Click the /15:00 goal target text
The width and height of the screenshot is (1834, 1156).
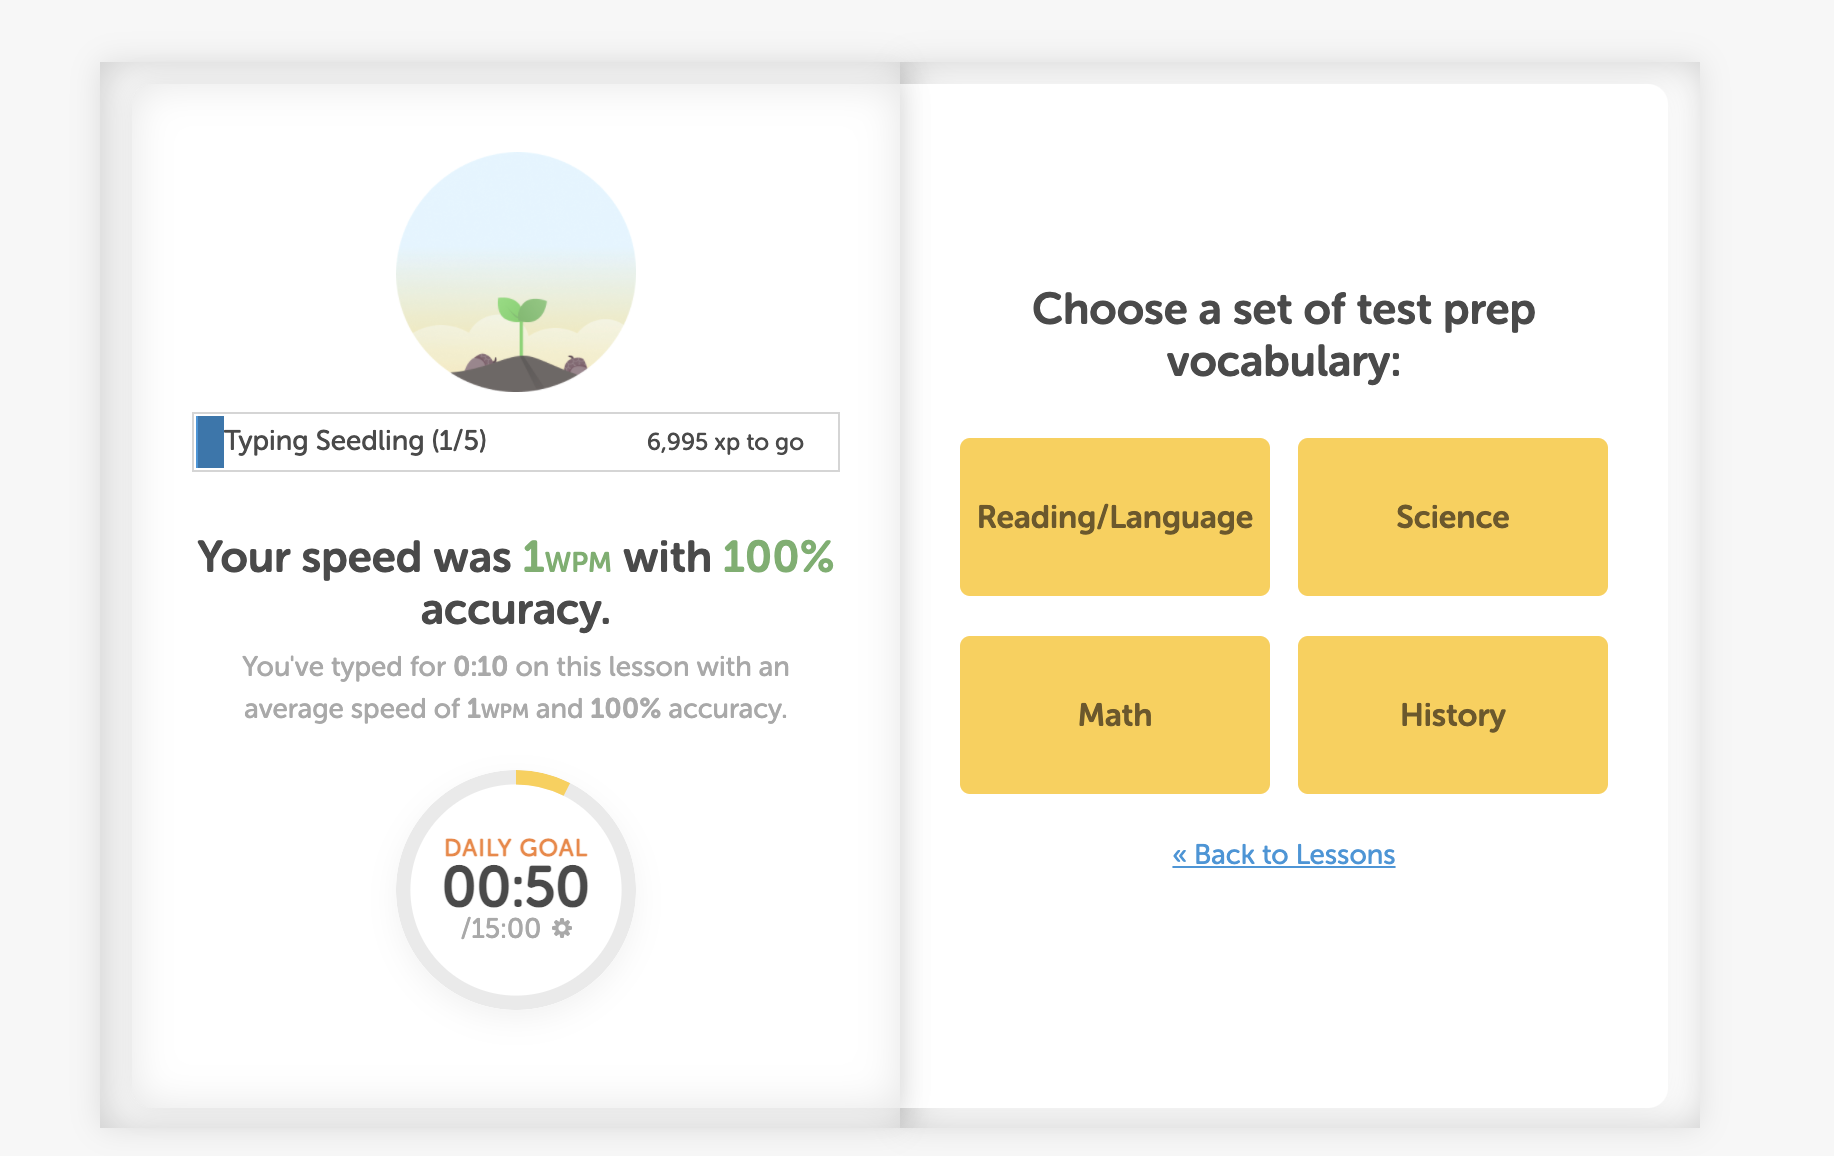[x=500, y=929]
